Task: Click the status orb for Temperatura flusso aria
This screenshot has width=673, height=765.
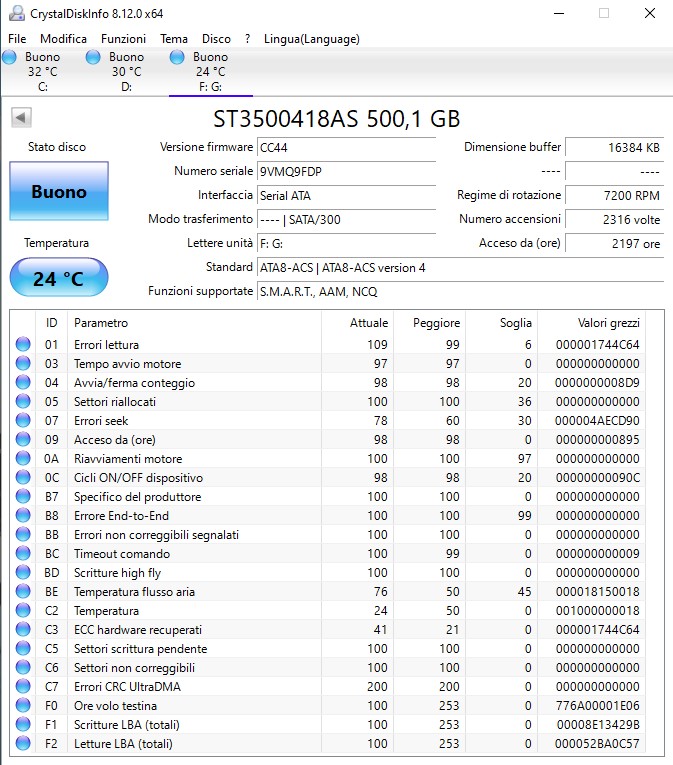Action: (23, 592)
